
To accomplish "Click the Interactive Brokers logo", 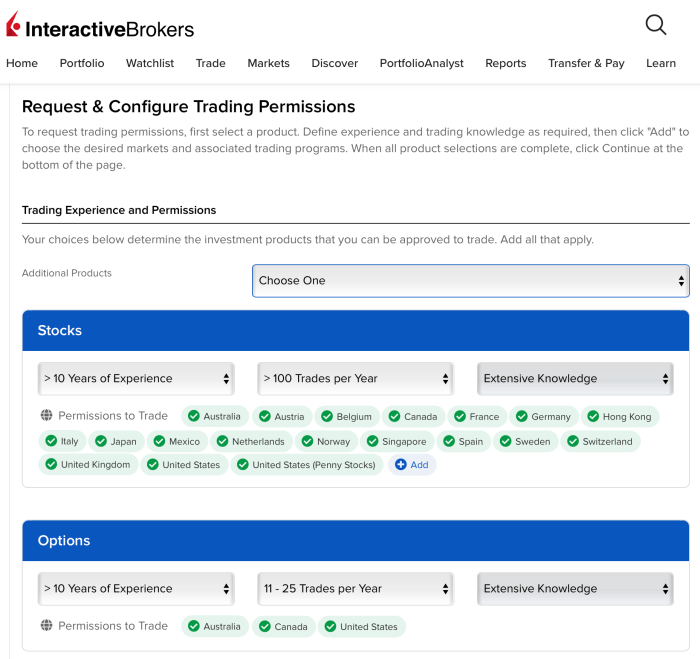I will (100, 25).
